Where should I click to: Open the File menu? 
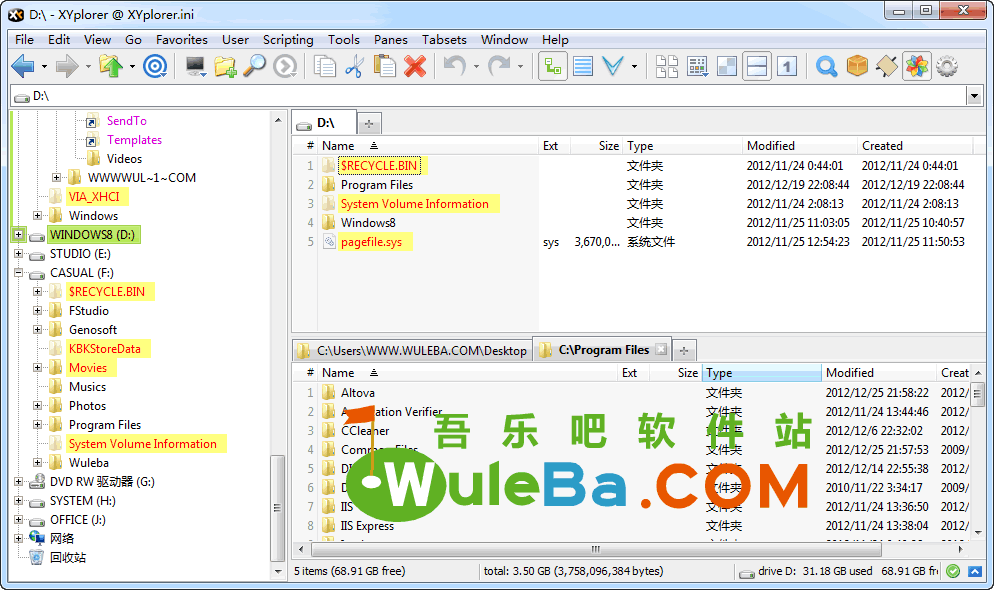pyautogui.click(x=25, y=39)
